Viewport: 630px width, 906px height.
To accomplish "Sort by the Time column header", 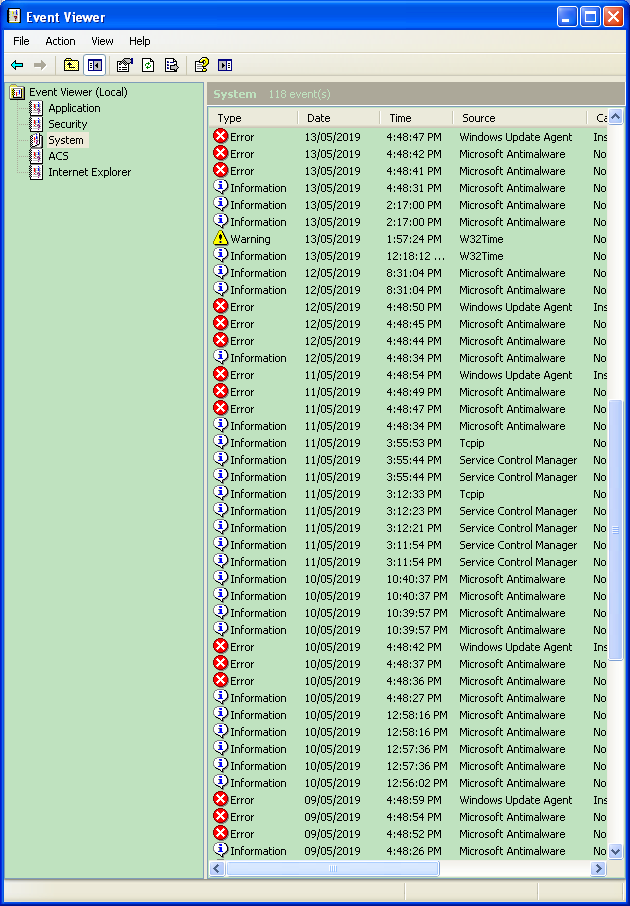I will point(416,118).
